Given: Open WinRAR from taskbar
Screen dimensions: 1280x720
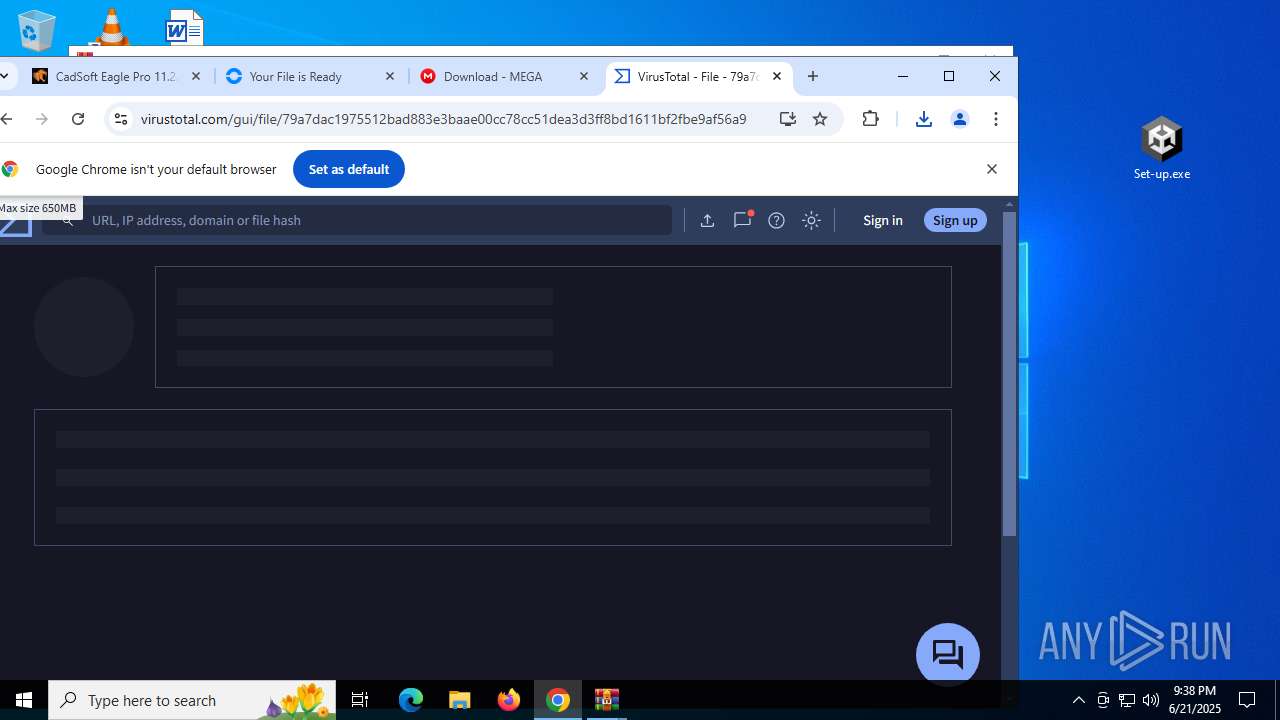Looking at the screenshot, I should click(x=607, y=700).
